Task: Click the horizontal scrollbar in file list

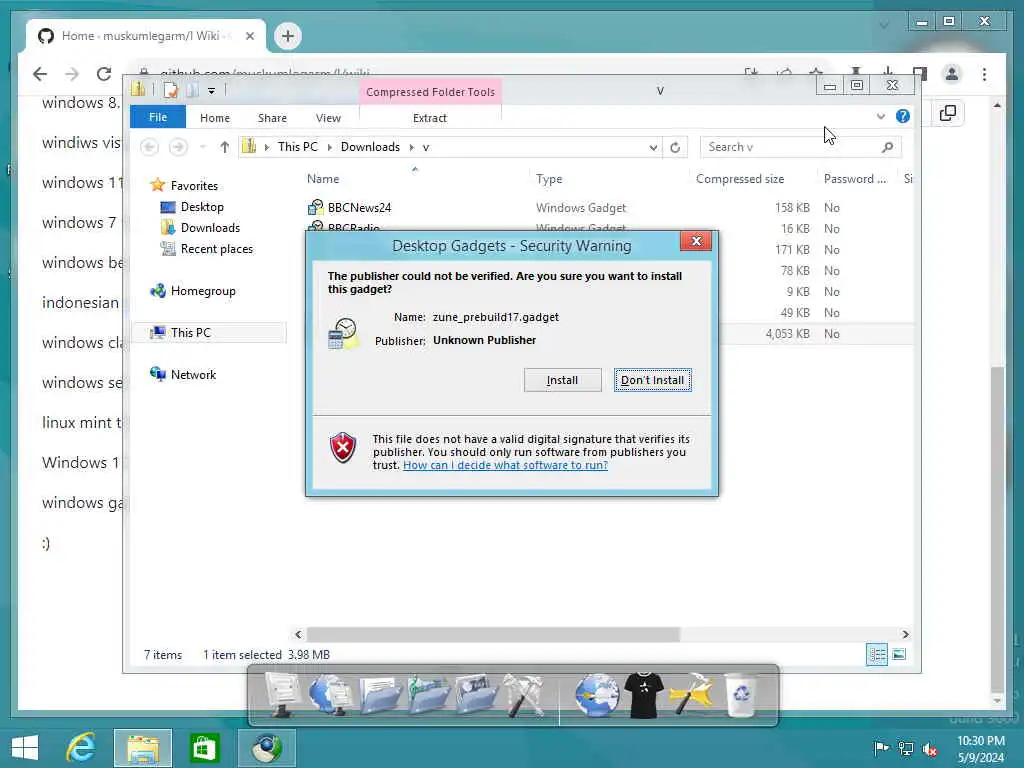Action: coord(493,634)
